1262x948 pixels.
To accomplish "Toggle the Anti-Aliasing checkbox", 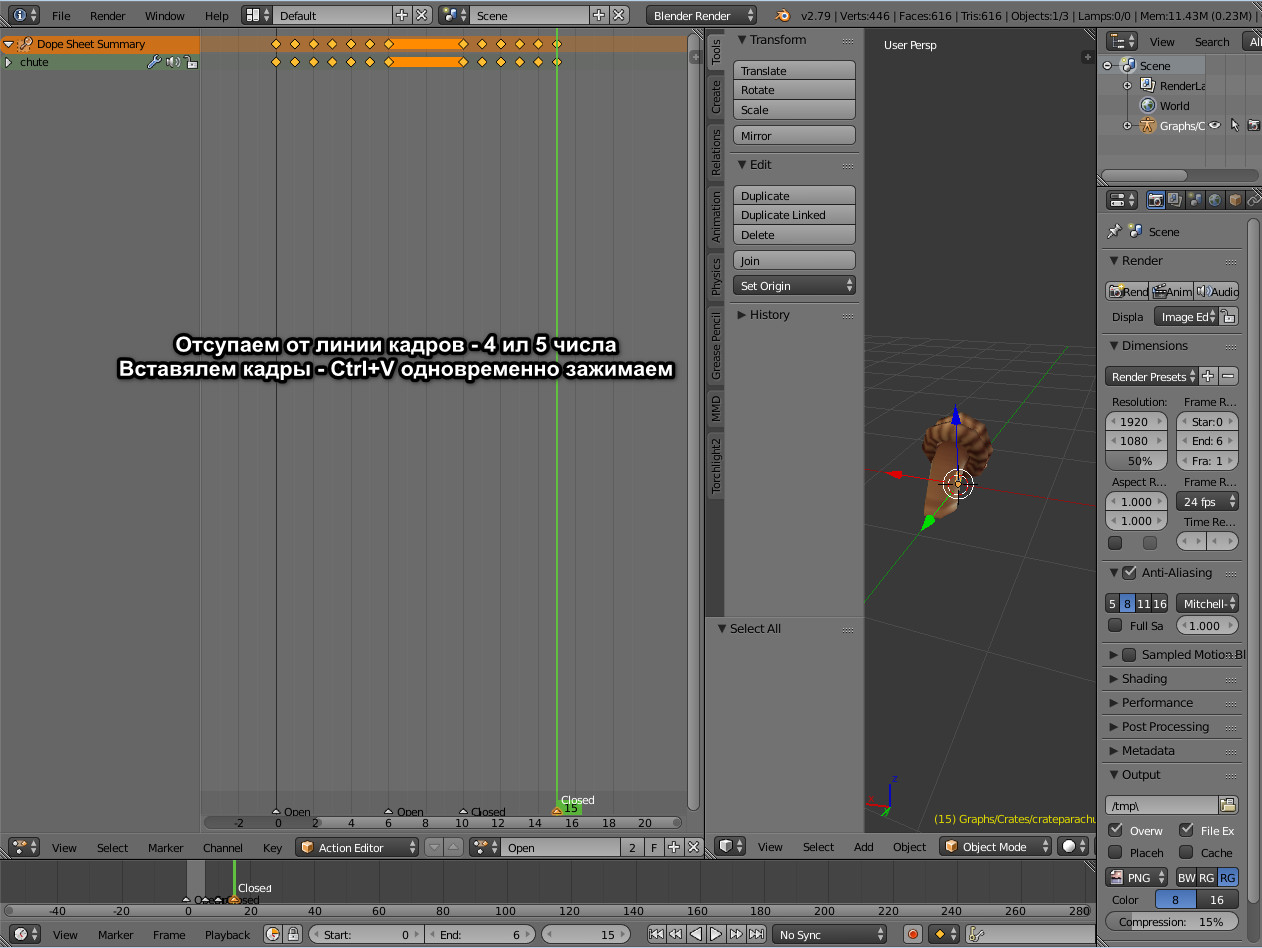I will pos(1129,573).
